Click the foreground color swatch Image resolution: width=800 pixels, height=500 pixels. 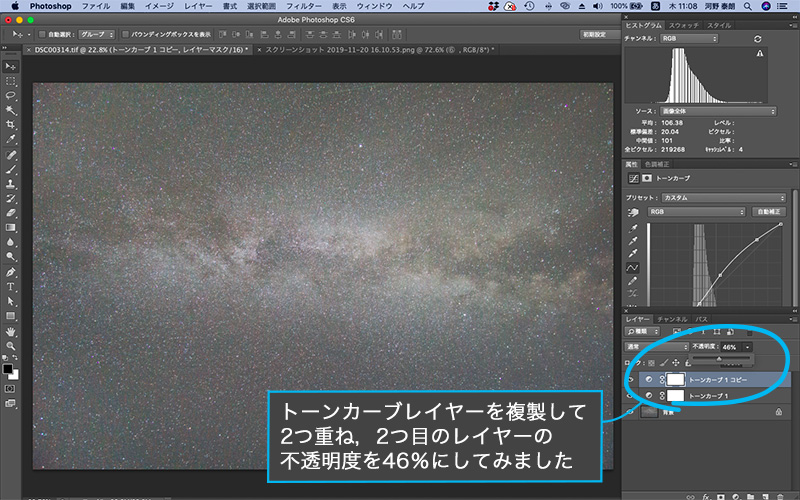coord(7,369)
